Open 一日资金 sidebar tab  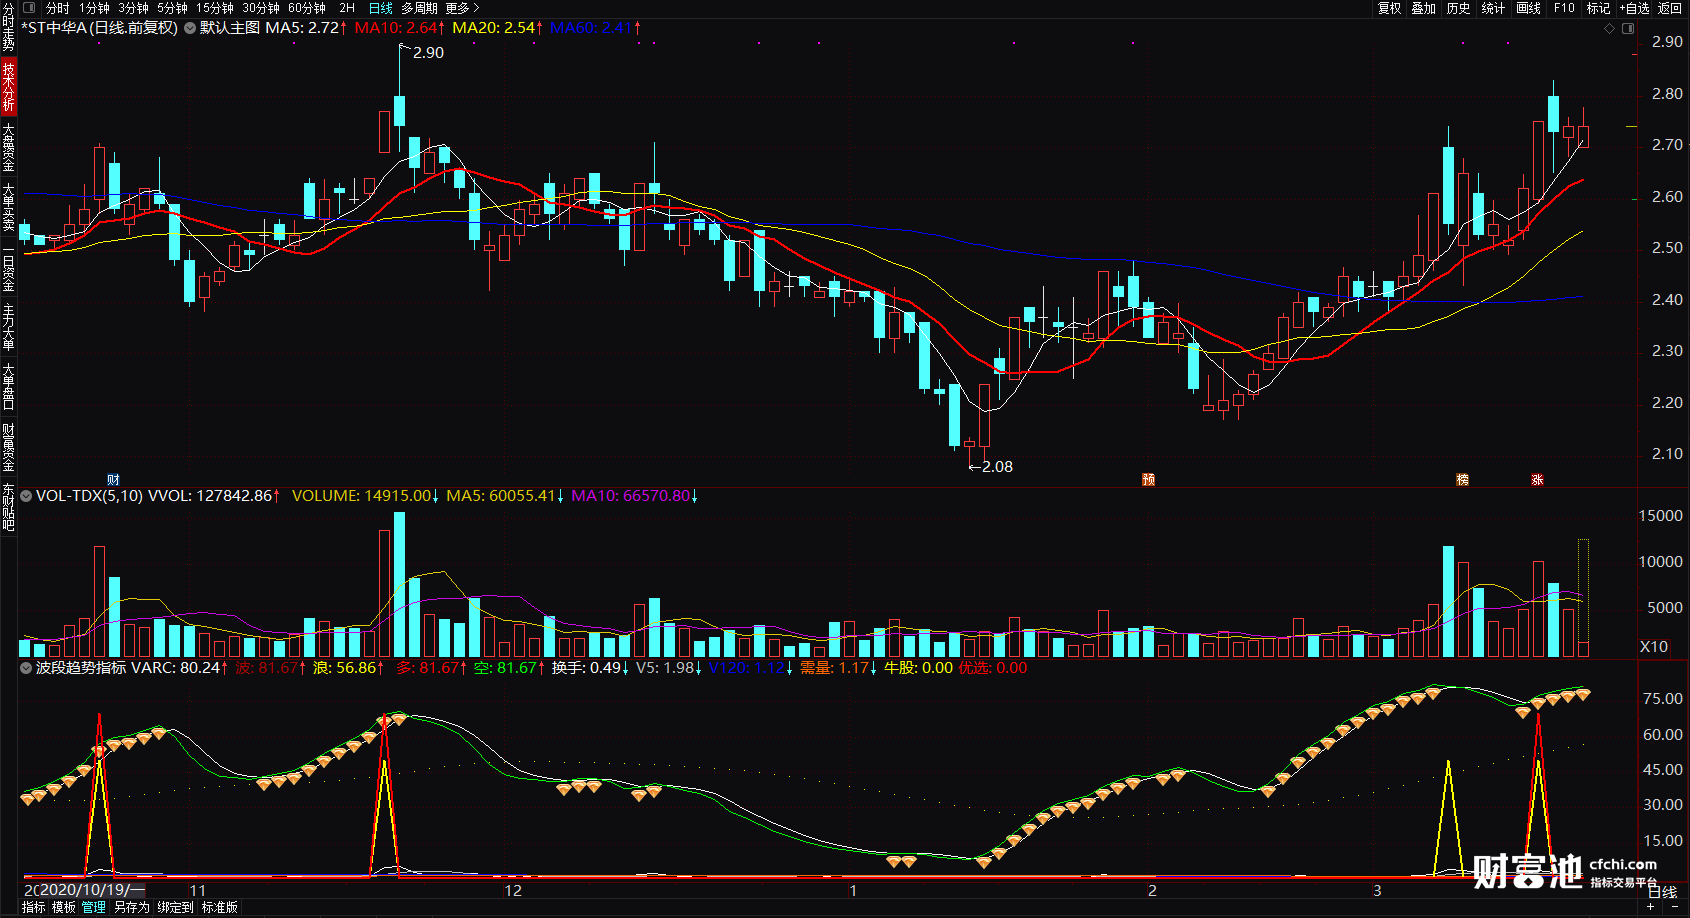click(x=8, y=267)
